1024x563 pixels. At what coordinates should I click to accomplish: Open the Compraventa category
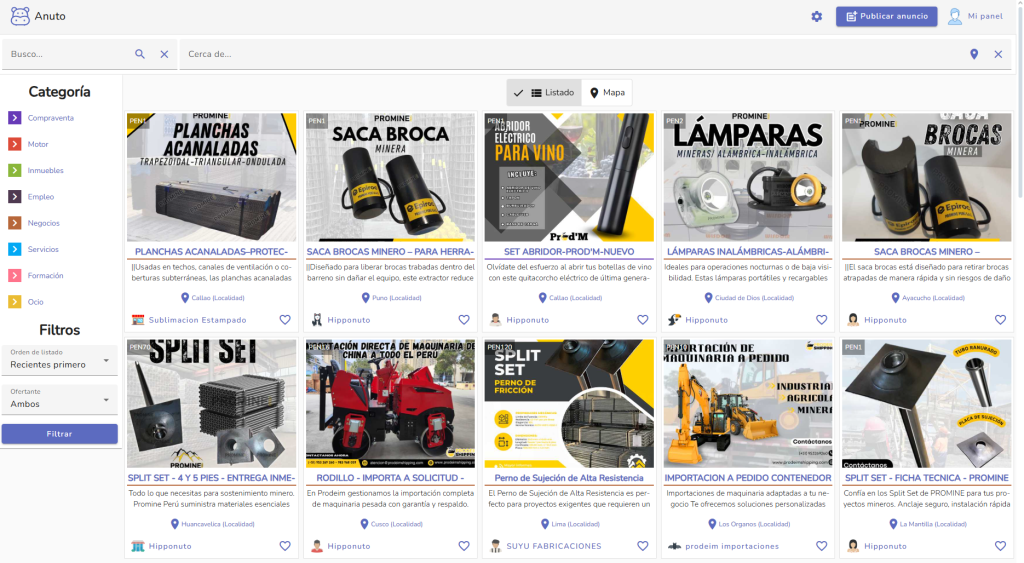coord(50,118)
